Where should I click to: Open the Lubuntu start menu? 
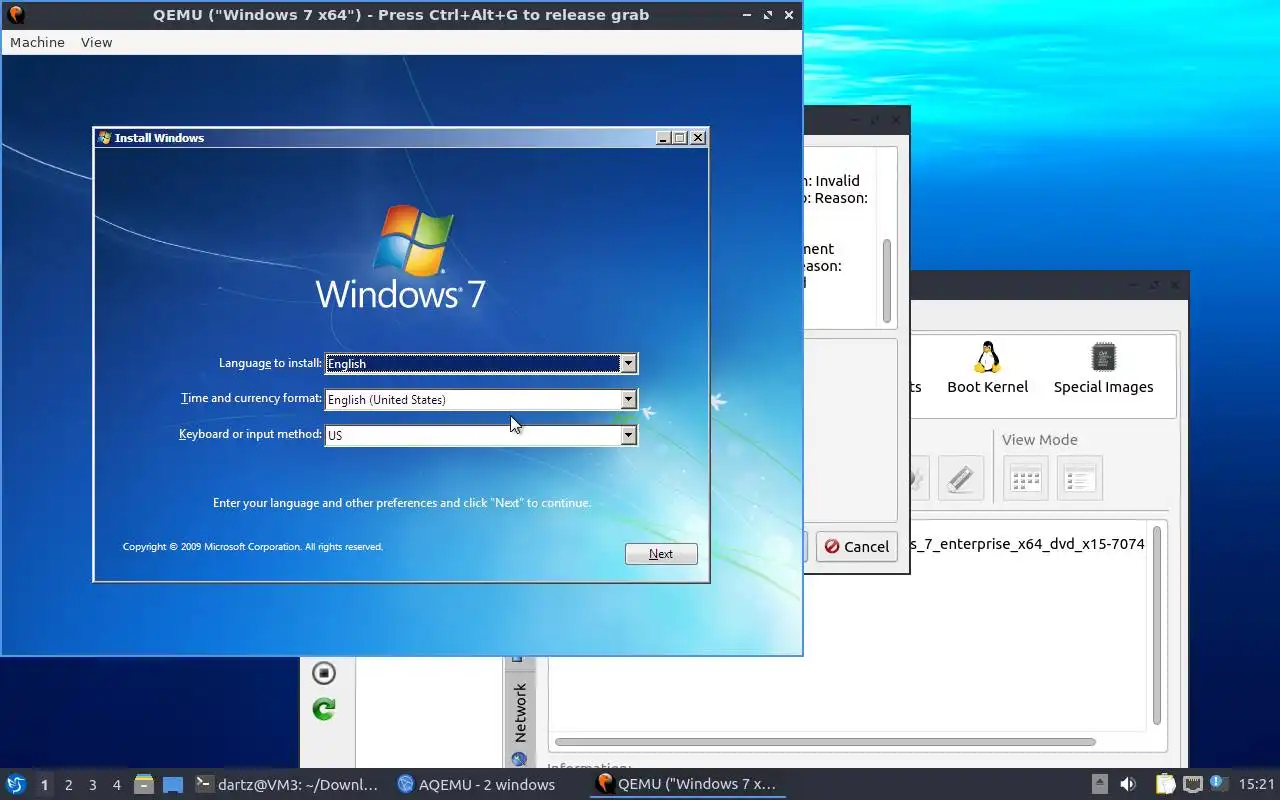16,784
